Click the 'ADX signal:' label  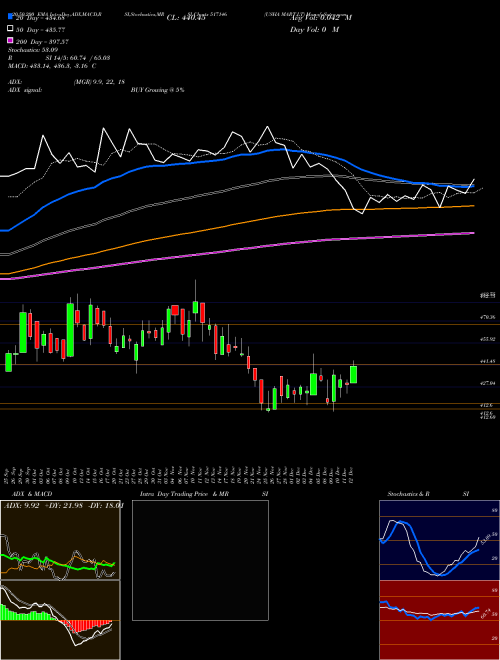click(x=25, y=90)
